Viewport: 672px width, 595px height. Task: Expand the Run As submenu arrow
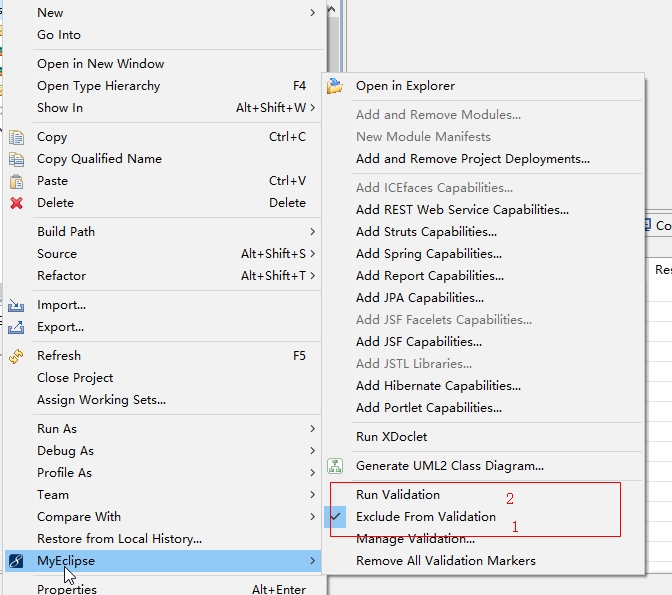point(312,429)
